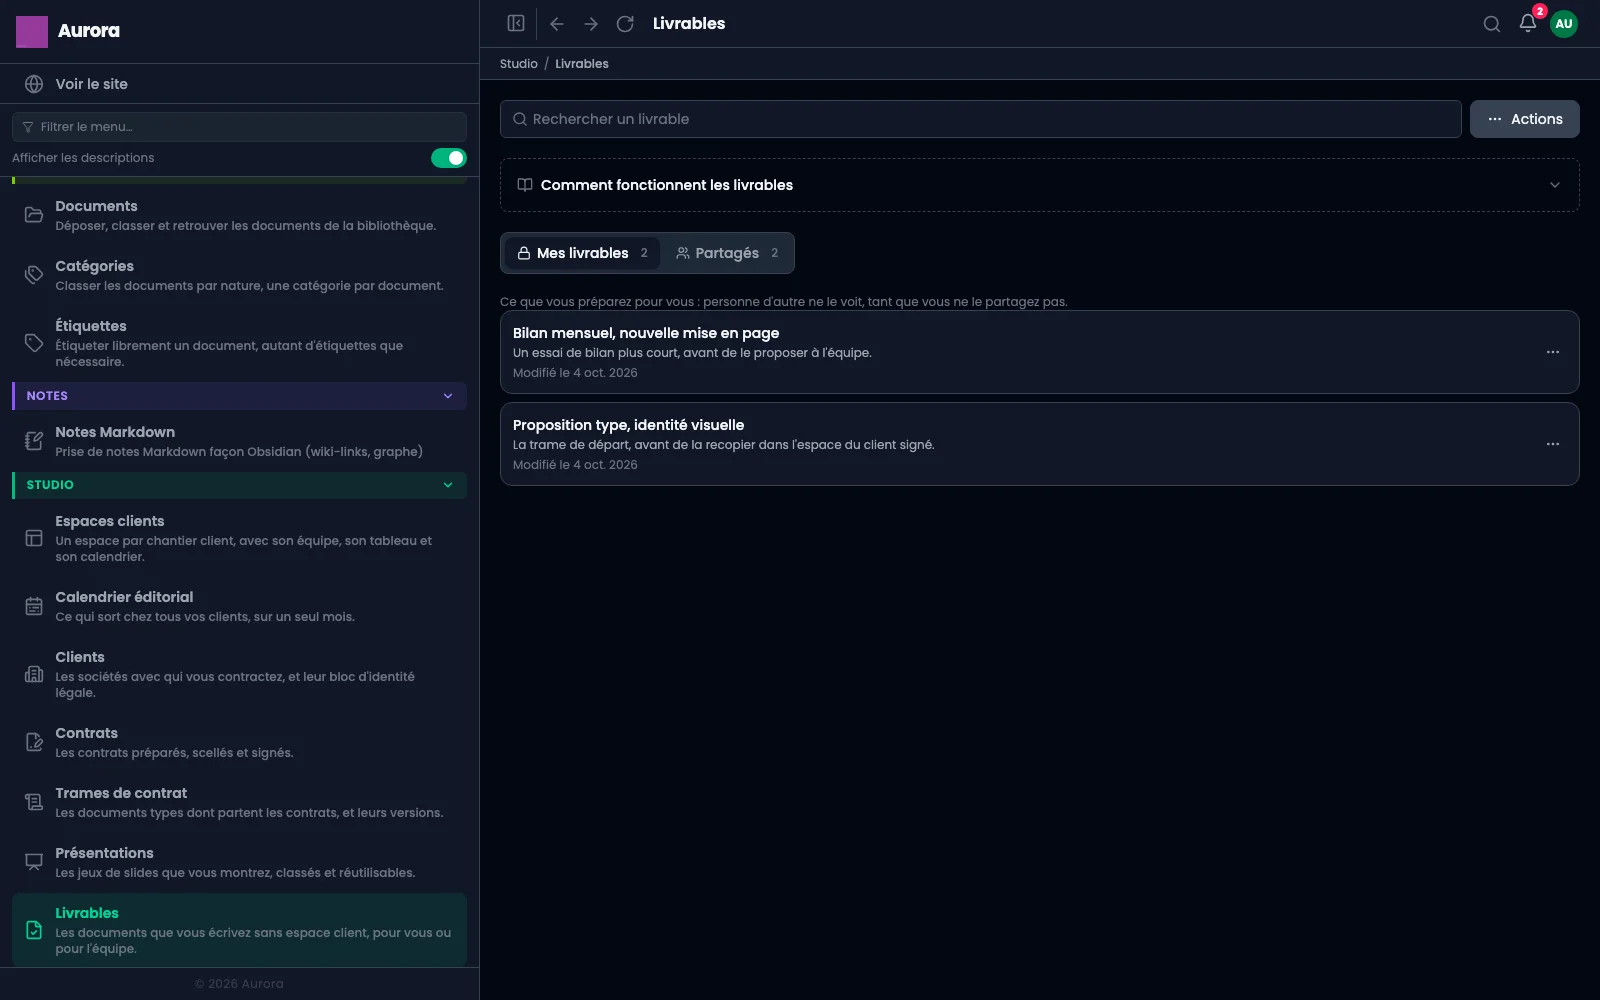This screenshot has height=1000, width=1600.
Task: Click the Contrats menu label
Action: coord(86,733)
